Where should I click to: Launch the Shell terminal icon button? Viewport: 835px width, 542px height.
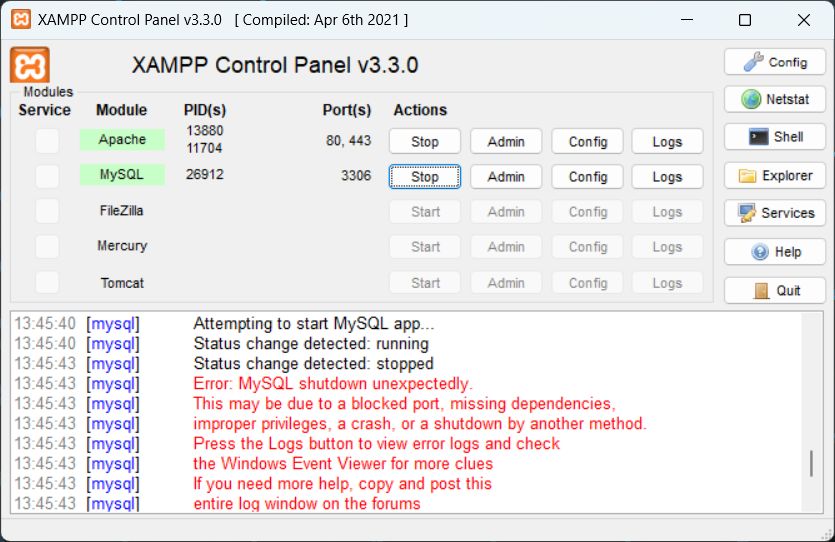[x=774, y=137]
